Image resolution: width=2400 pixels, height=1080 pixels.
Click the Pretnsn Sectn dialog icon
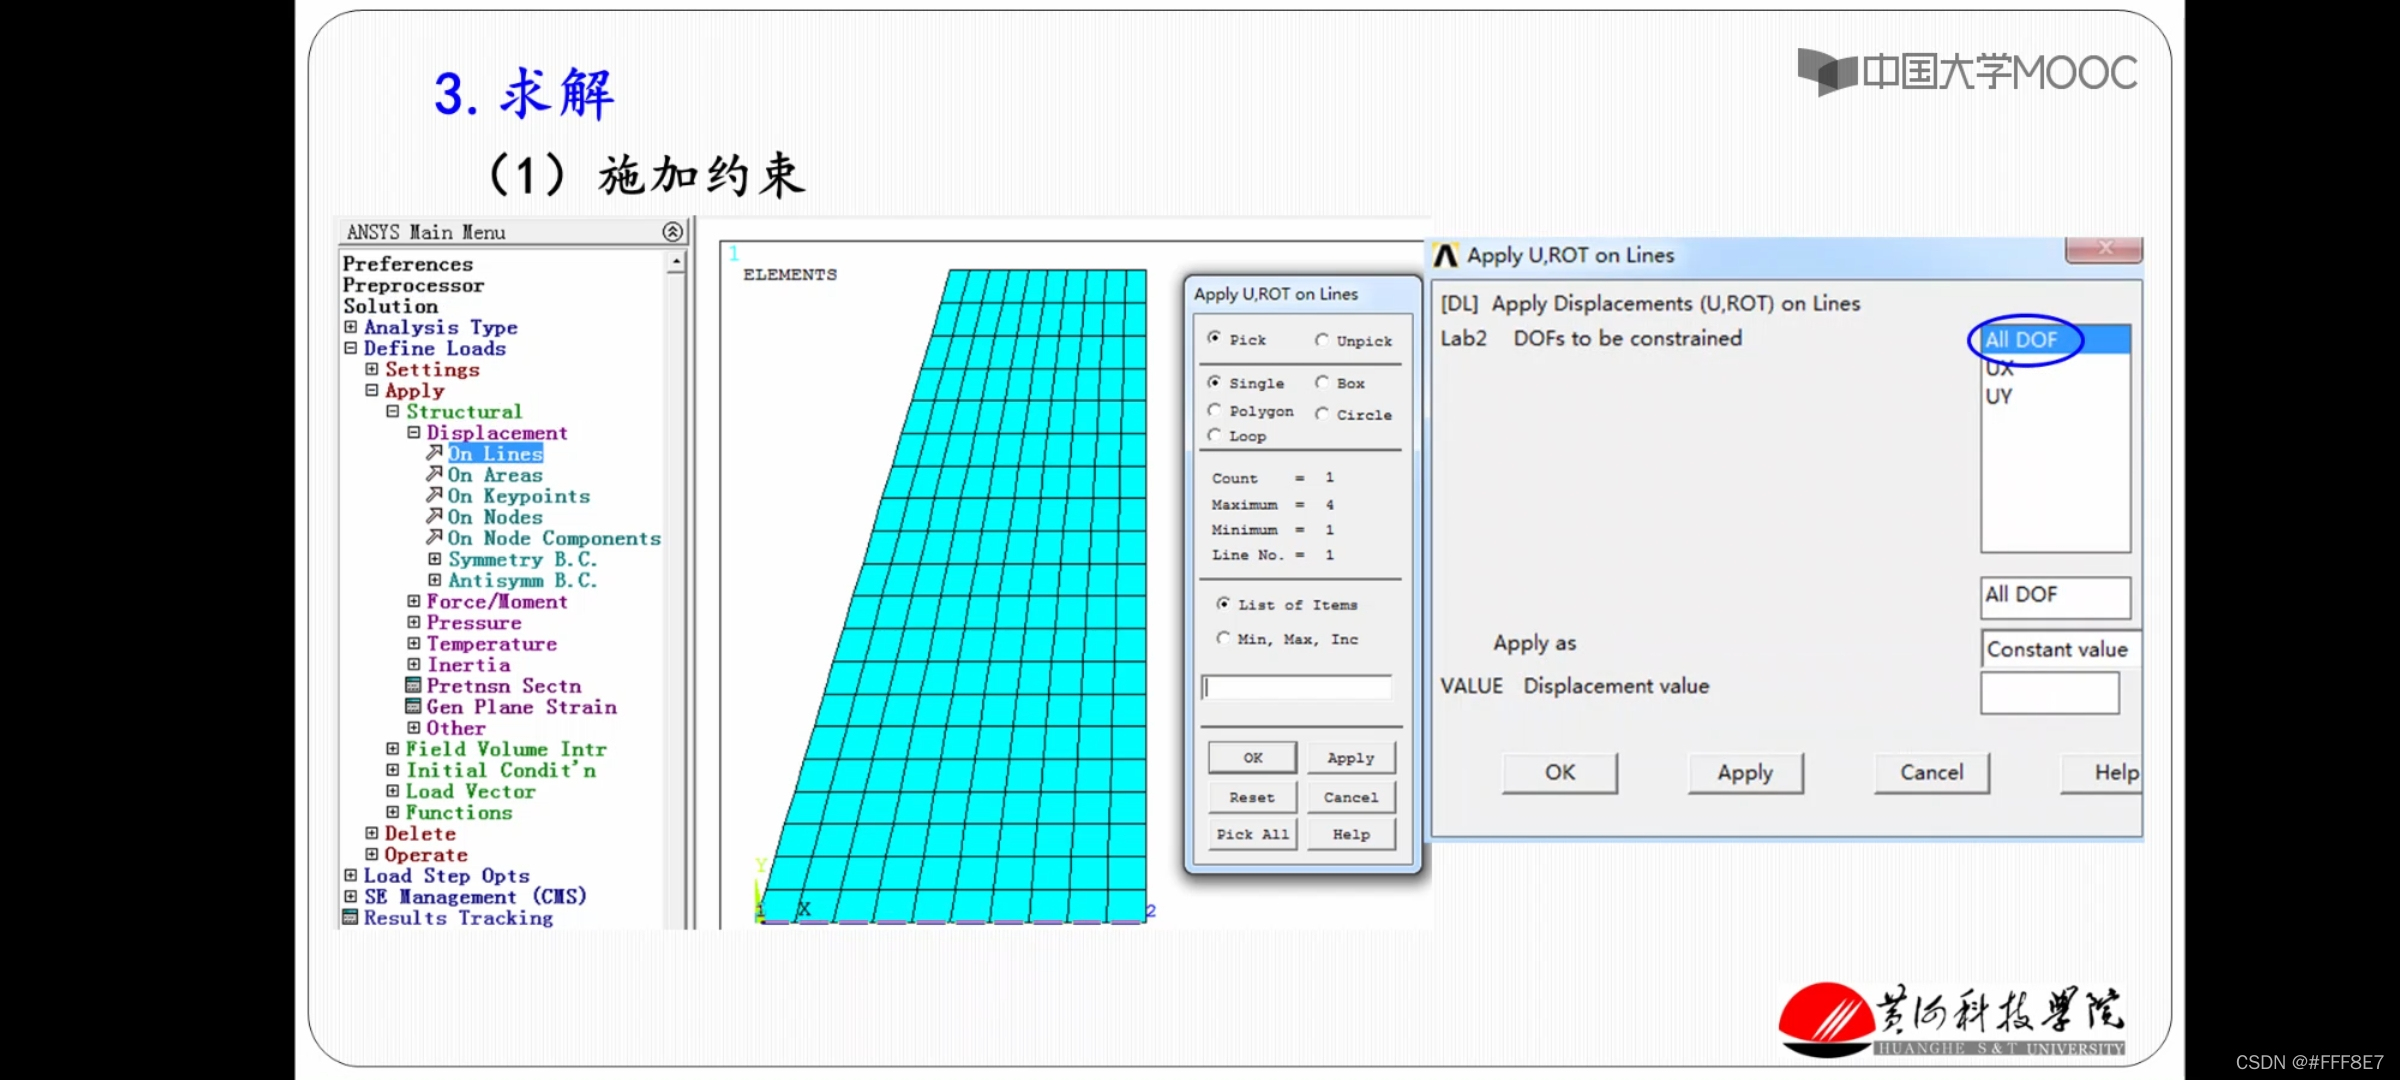[x=413, y=685]
